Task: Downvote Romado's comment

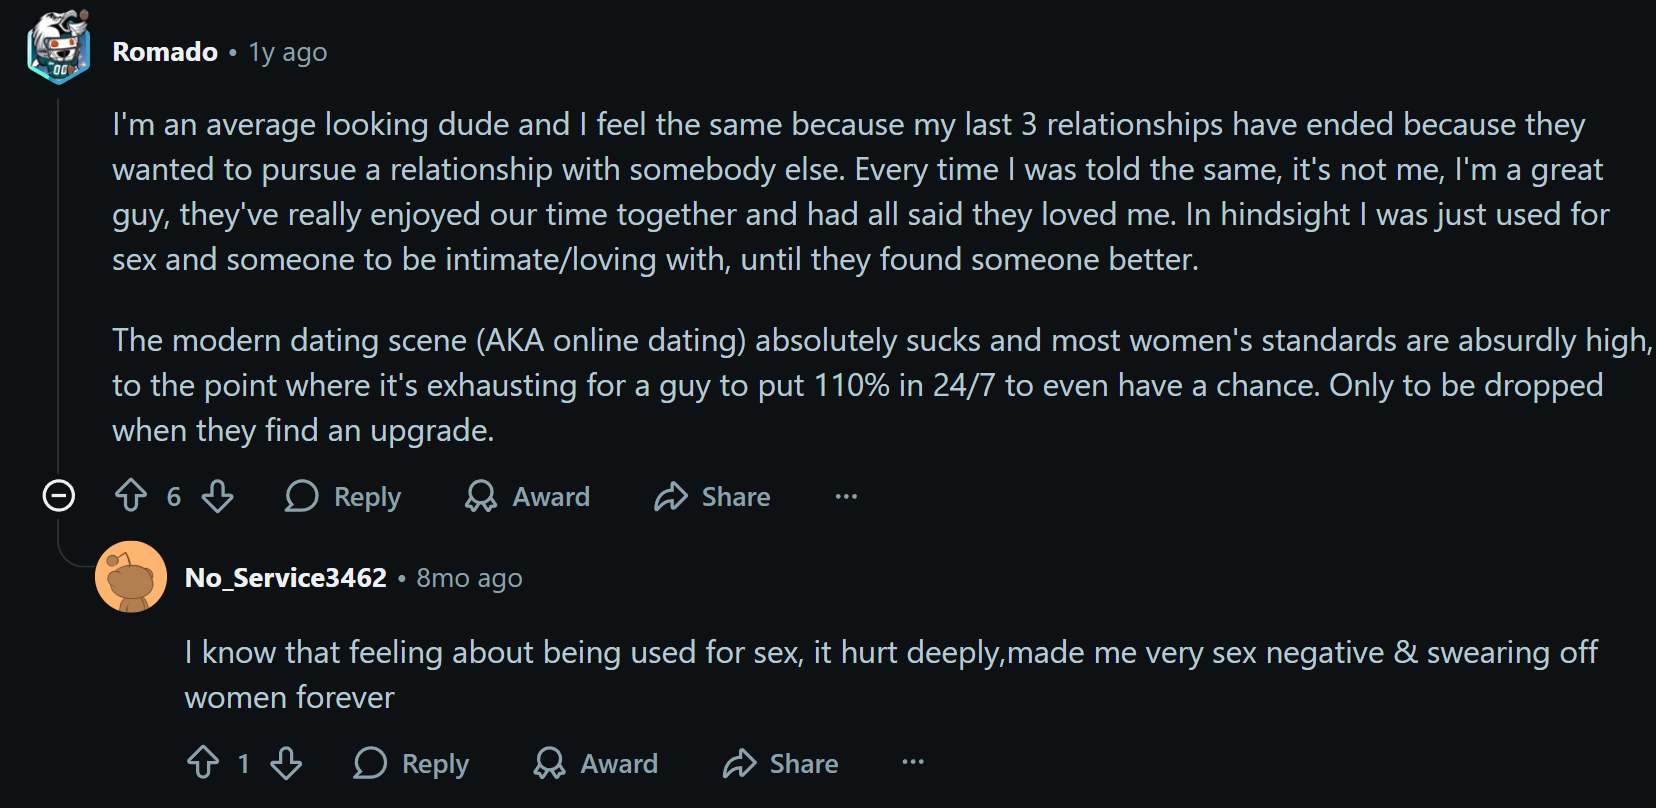Action: click(x=217, y=496)
